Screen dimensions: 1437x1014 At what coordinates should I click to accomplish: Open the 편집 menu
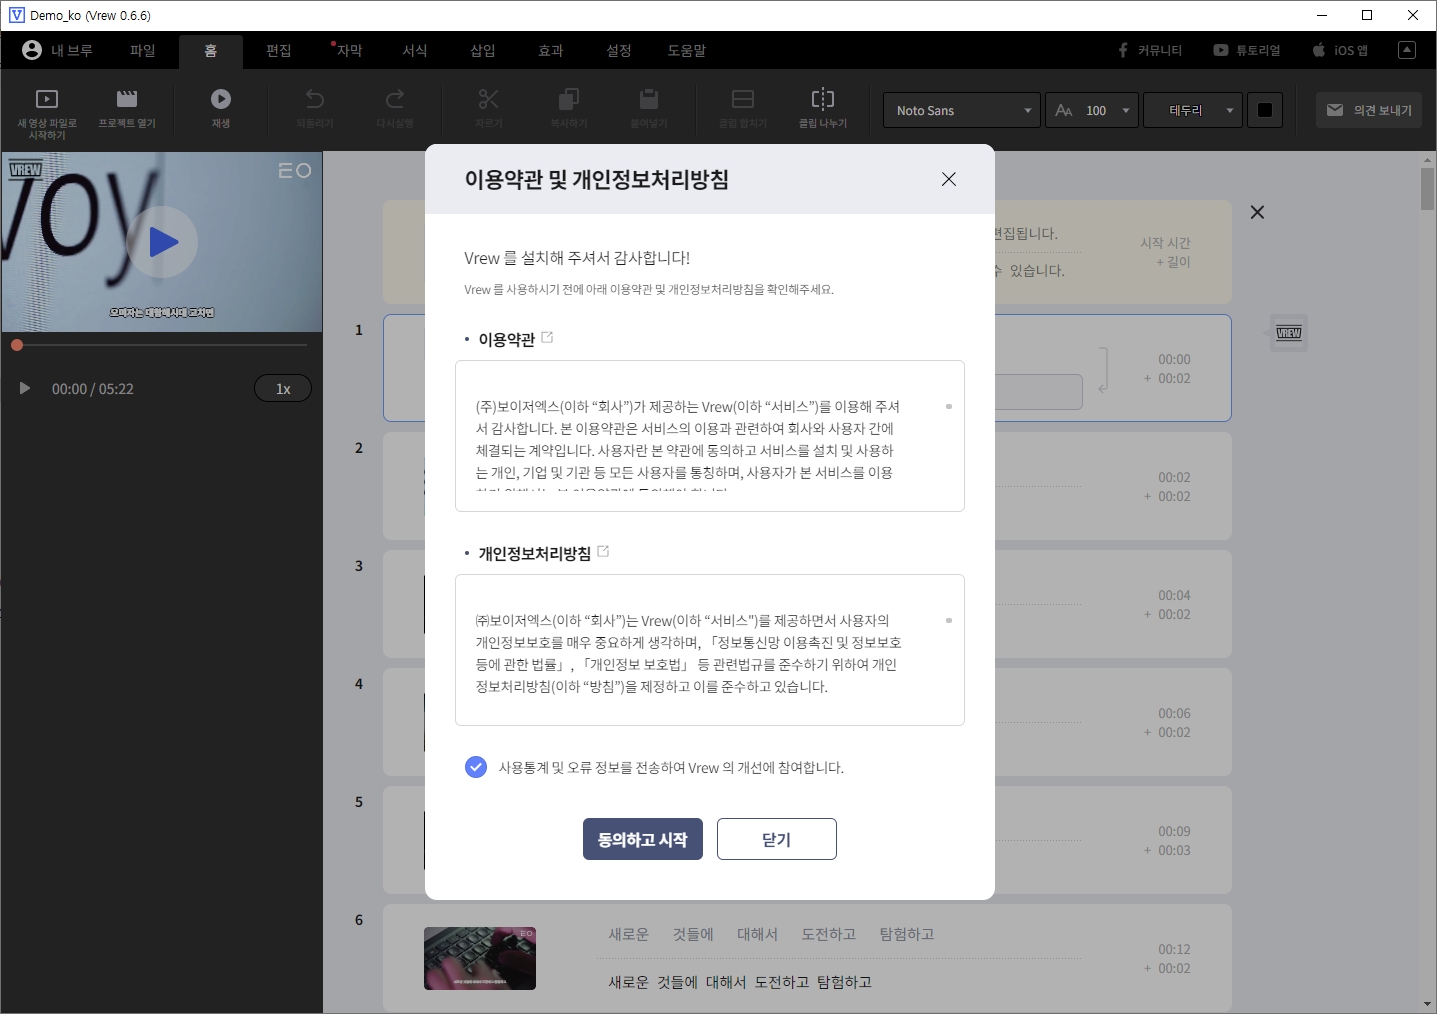[x=279, y=50]
